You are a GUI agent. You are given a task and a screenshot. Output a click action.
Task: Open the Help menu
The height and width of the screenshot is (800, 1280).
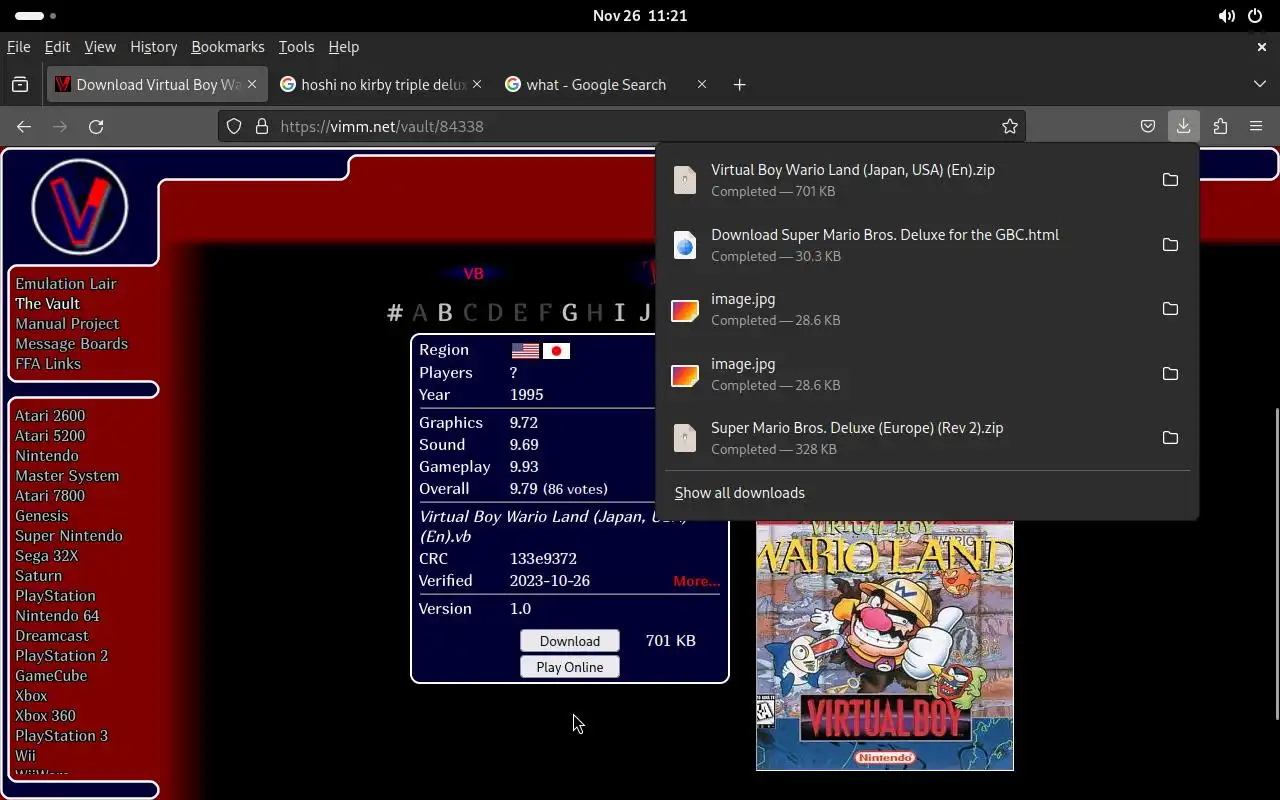343,47
